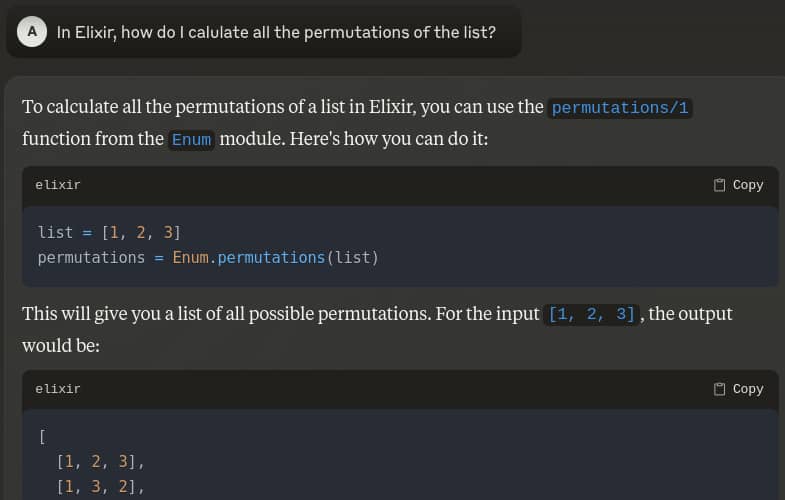Image resolution: width=785 pixels, height=500 pixels.
Task: Click the output line [1, 2, 3],
Action: [101, 462]
